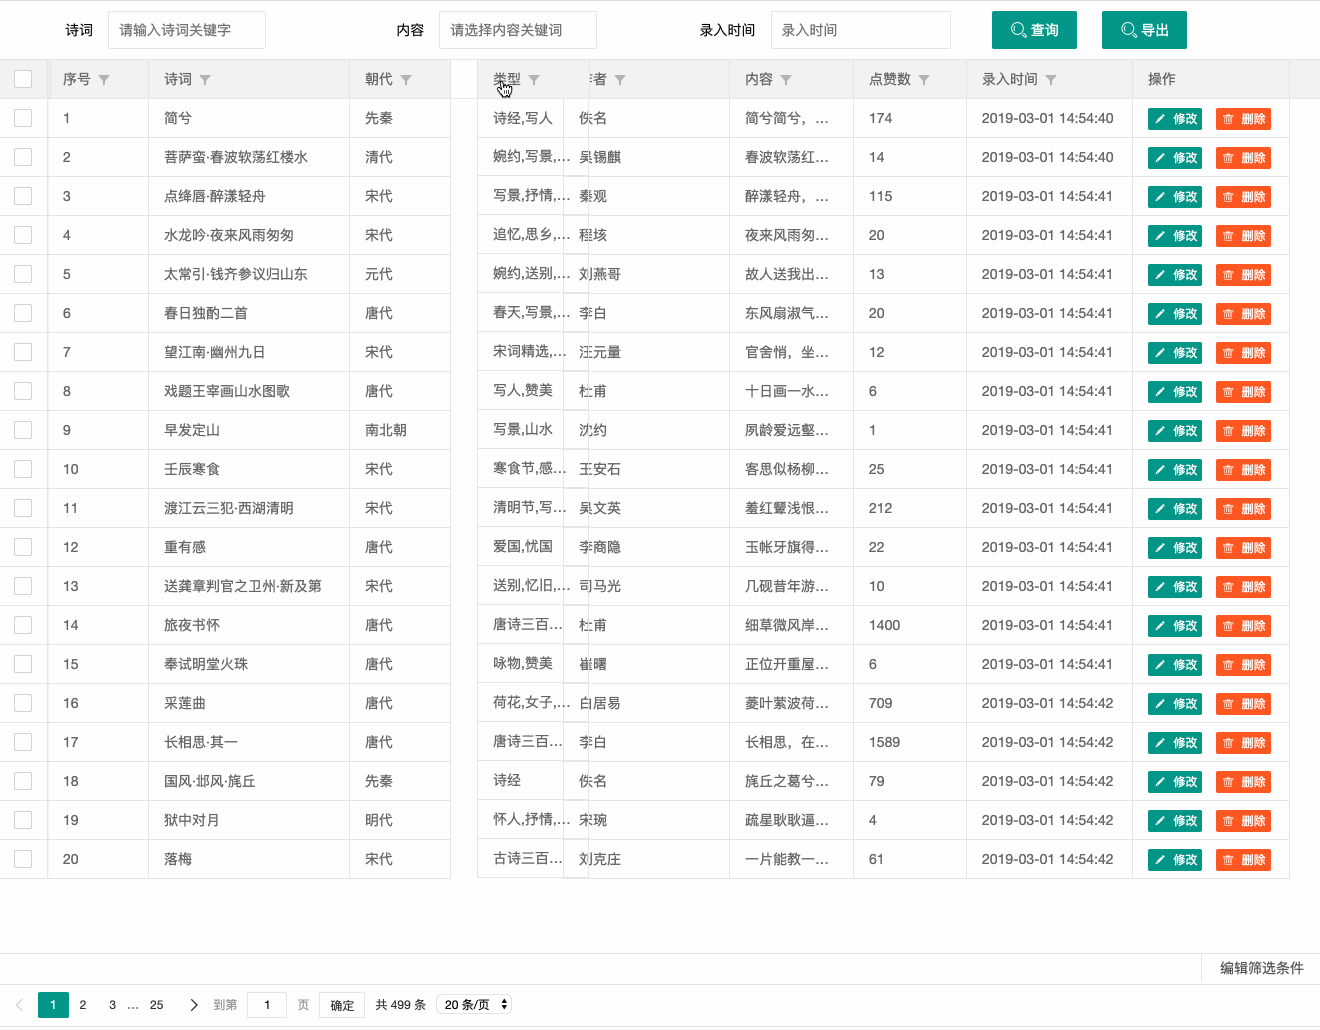The height and width of the screenshot is (1030, 1320).
Task: Open the 录入时间 date picker field
Action: tap(861, 30)
